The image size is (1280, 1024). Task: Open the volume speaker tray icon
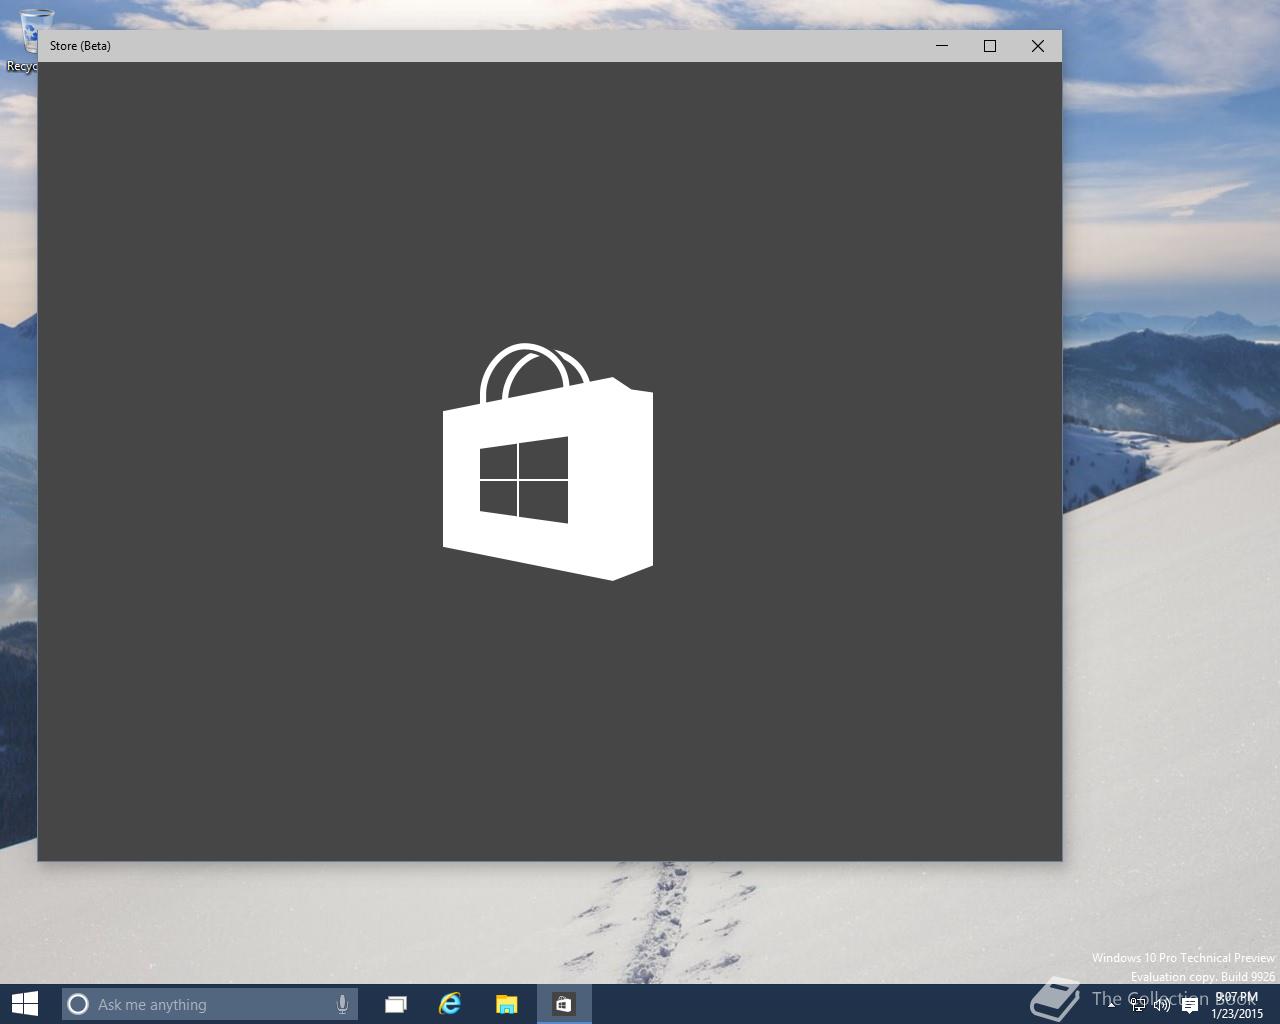(1162, 1005)
